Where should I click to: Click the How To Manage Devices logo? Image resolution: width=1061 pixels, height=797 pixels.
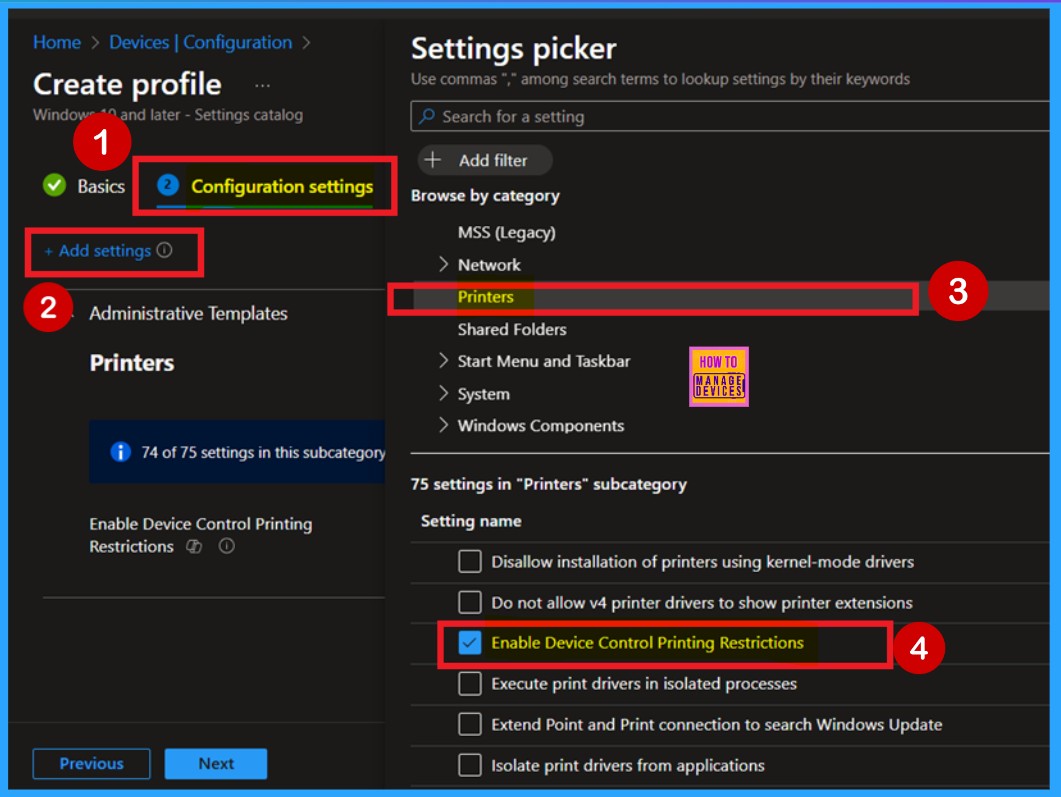[718, 376]
